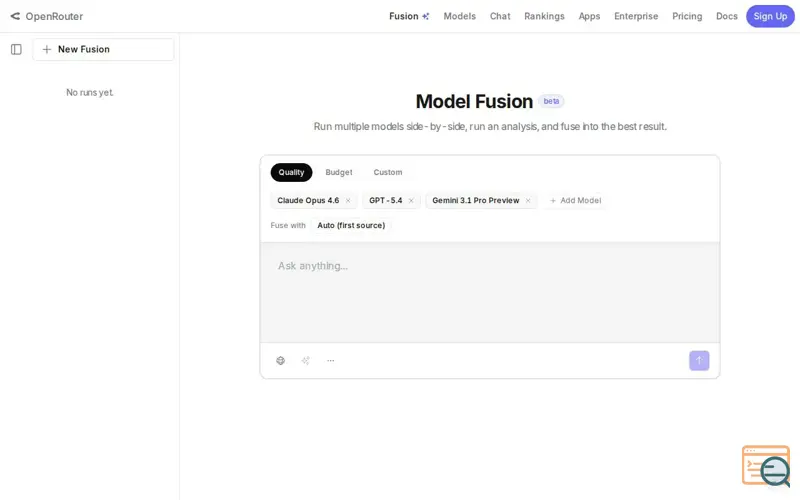The width and height of the screenshot is (800, 500).
Task: Open the floating assistant widget icon
Action: pos(766,466)
